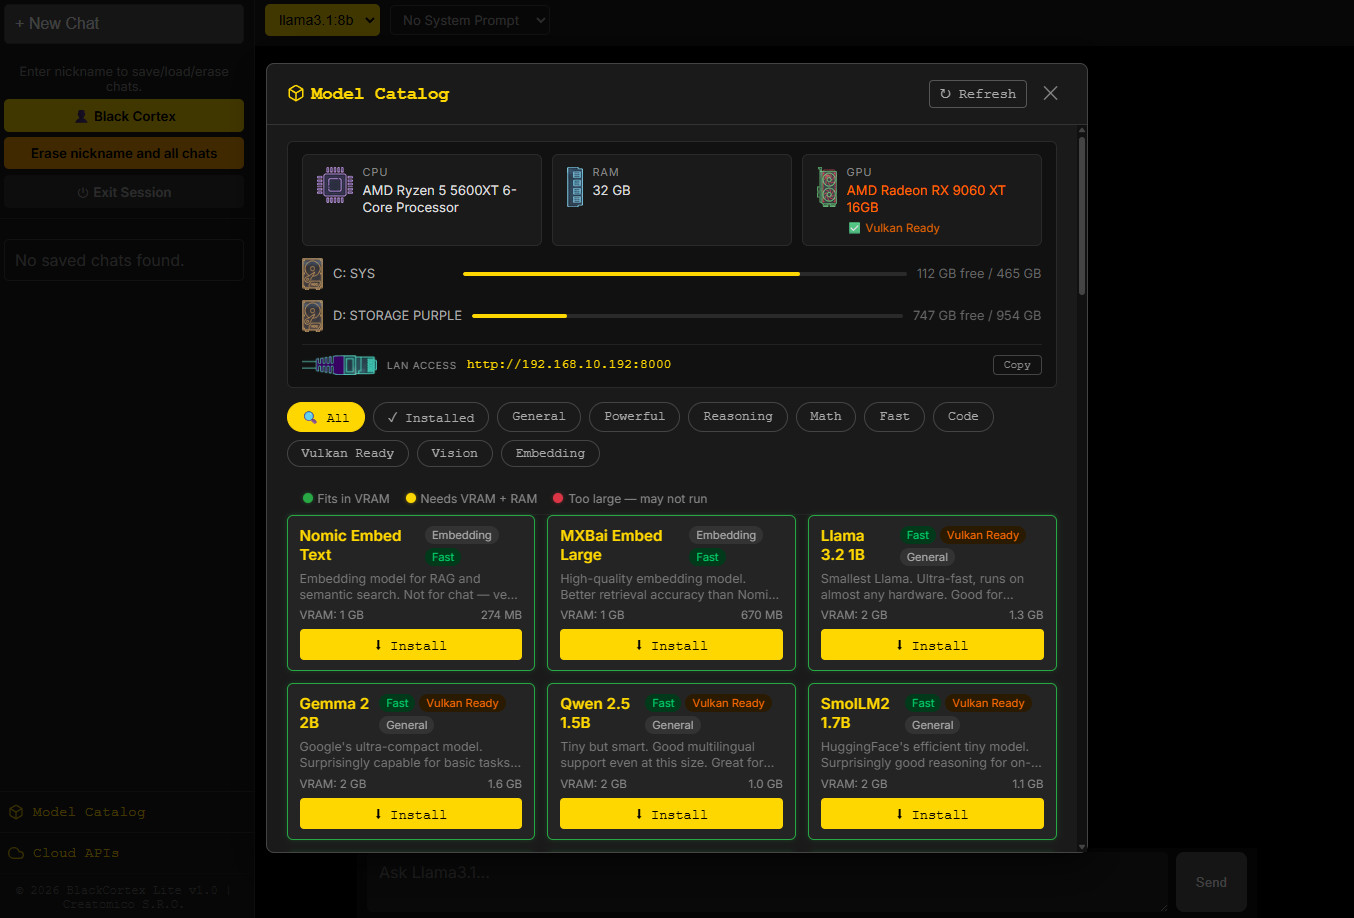Click the Ask Llama3.1 message input

[767, 882]
